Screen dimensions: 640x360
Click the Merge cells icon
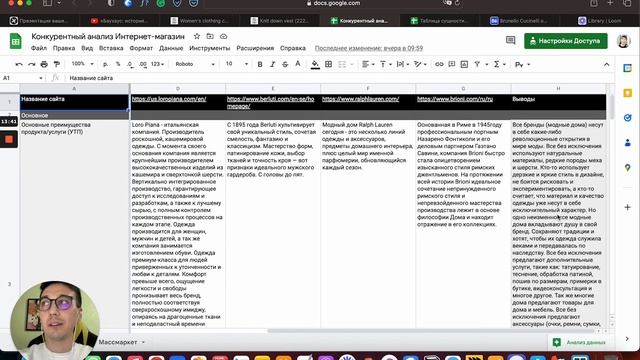pyautogui.click(x=342, y=64)
